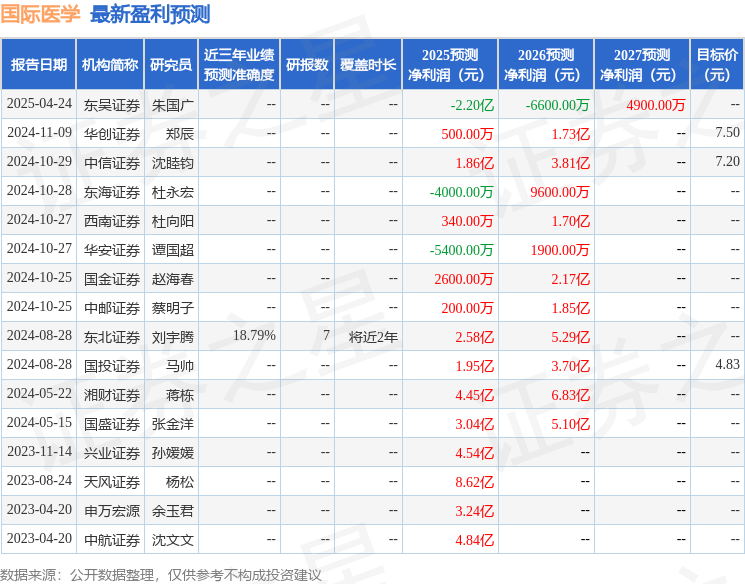Click the 研究员 column header
This screenshot has height=584, width=745.
(171, 65)
